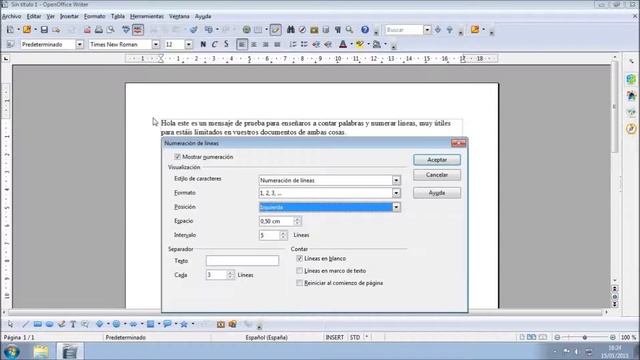Open the Formato menu
Screen dimensions: 640x360
(95, 16)
